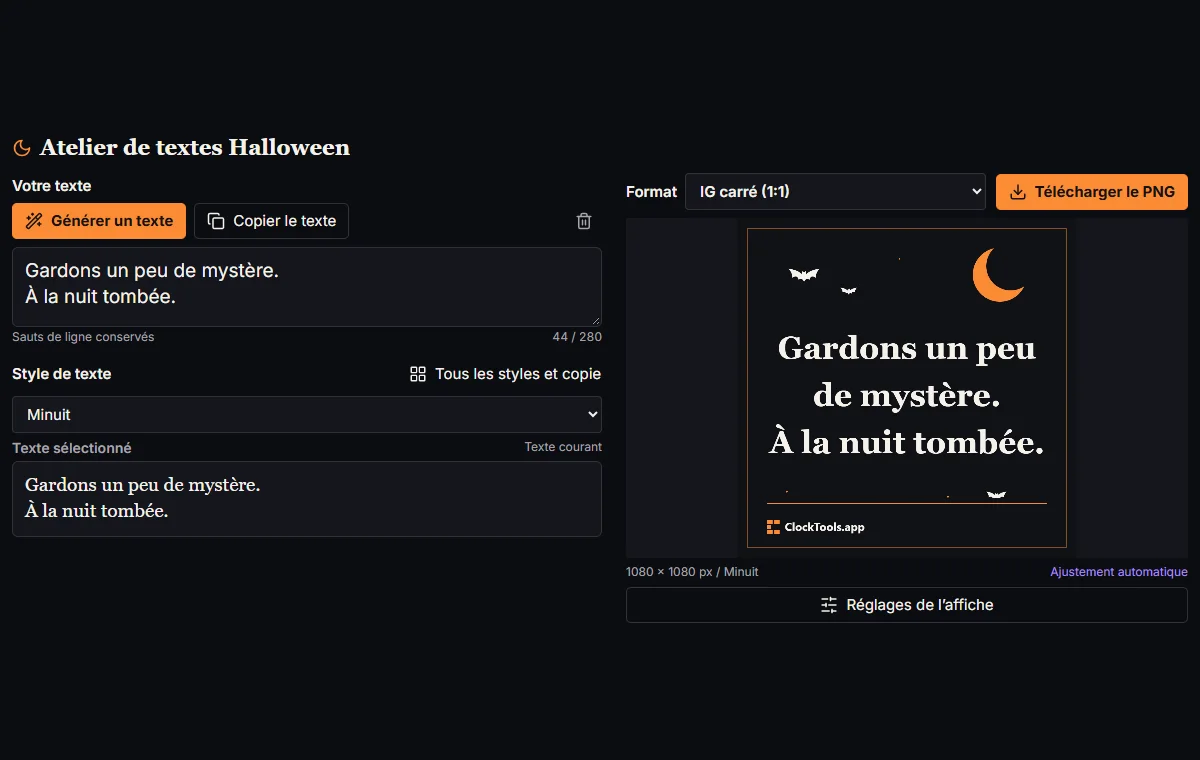Click the Texte sélectionné preview box

pyautogui.click(x=307, y=499)
